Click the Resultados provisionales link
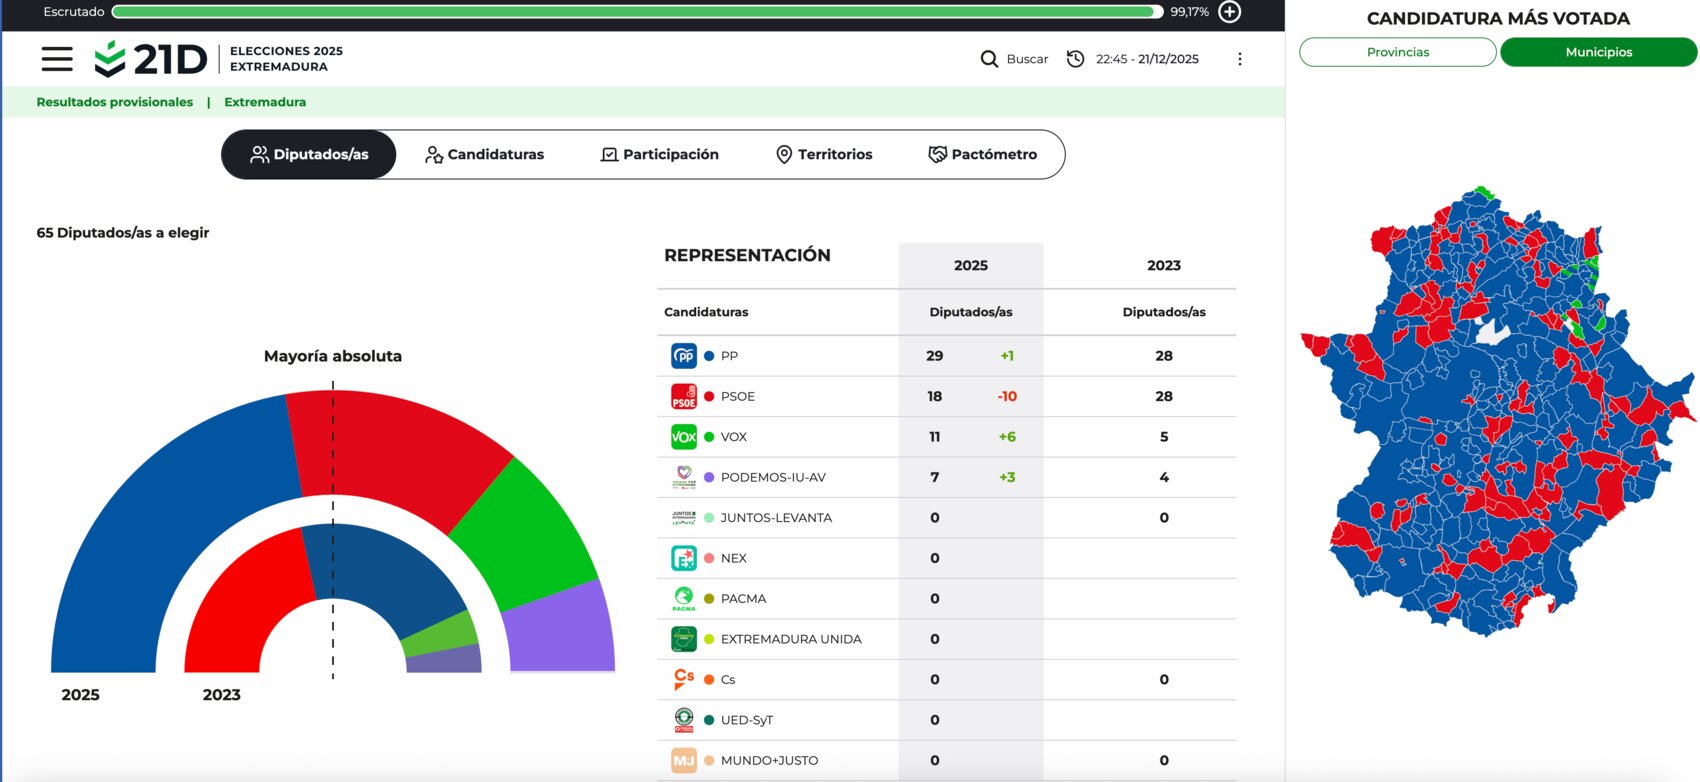The image size is (1700, 782). (x=115, y=102)
